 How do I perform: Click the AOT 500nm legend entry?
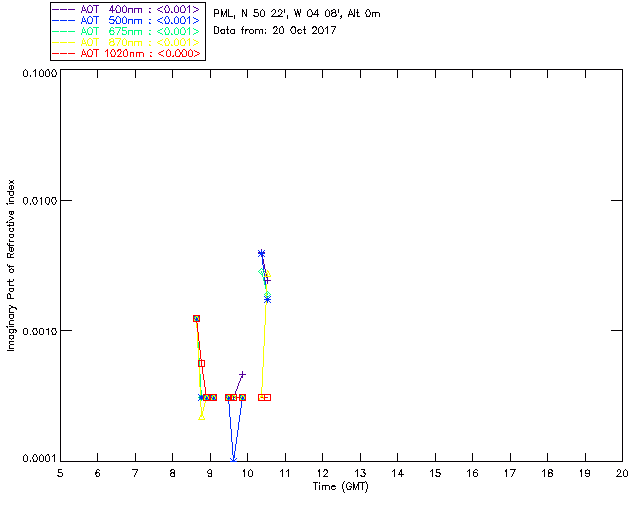pos(126,20)
